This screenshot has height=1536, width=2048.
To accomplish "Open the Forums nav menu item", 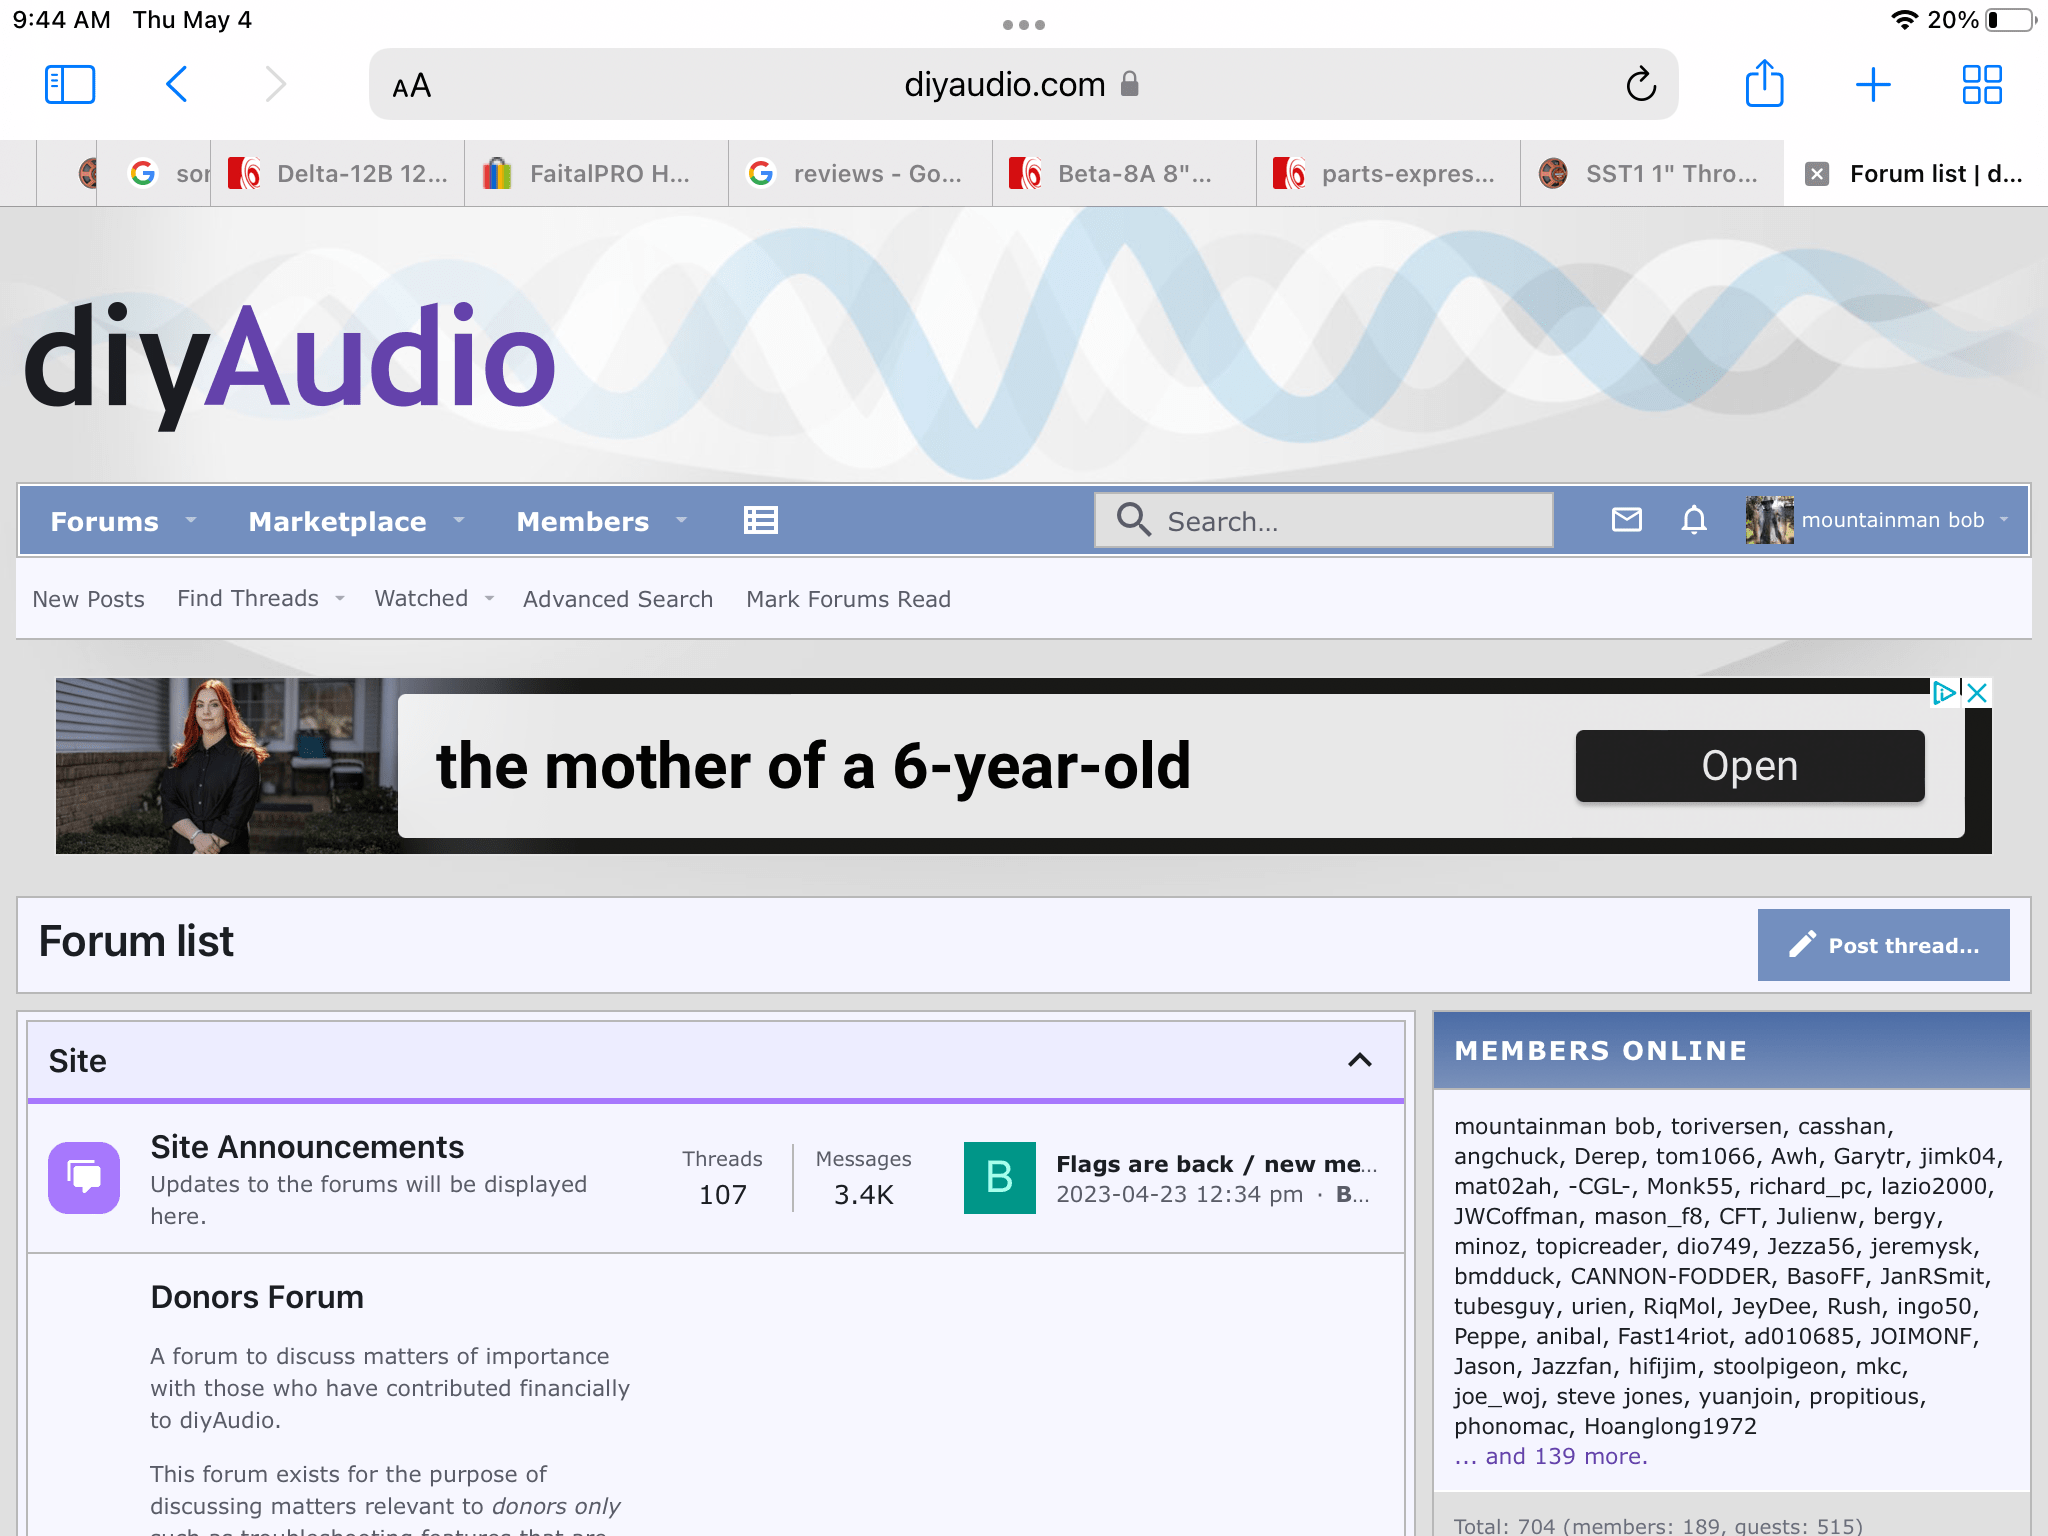I will click(x=104, y=521).
